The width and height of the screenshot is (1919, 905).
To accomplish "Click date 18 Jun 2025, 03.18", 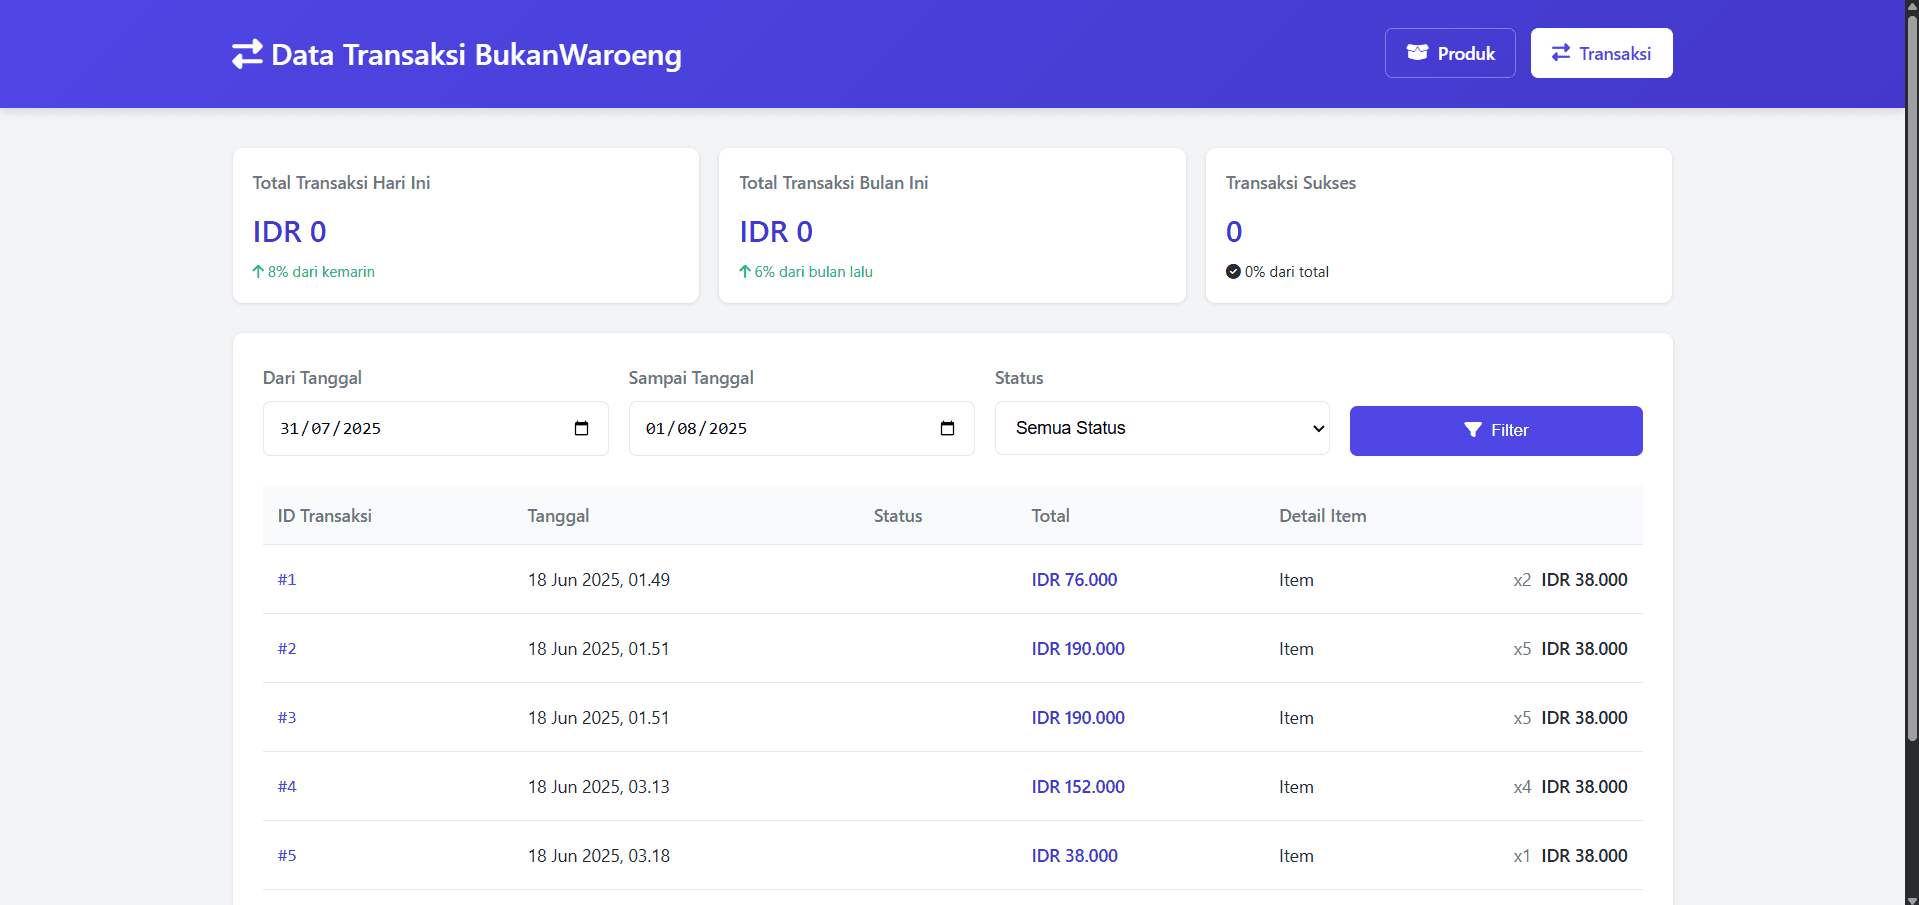I will [x=599, y=856].
